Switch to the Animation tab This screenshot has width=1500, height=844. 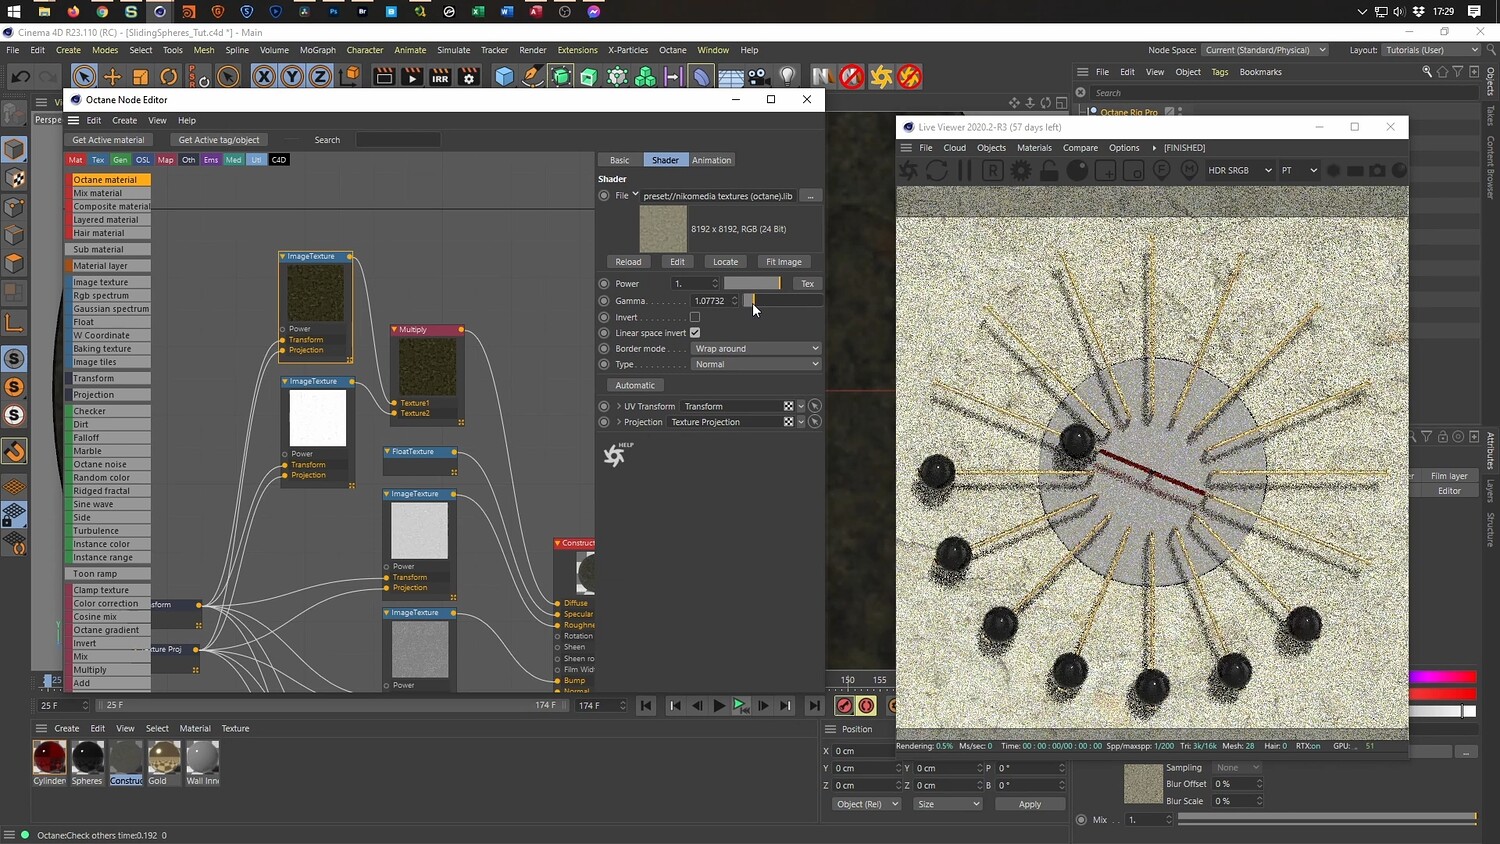click(x=711, y=160)
